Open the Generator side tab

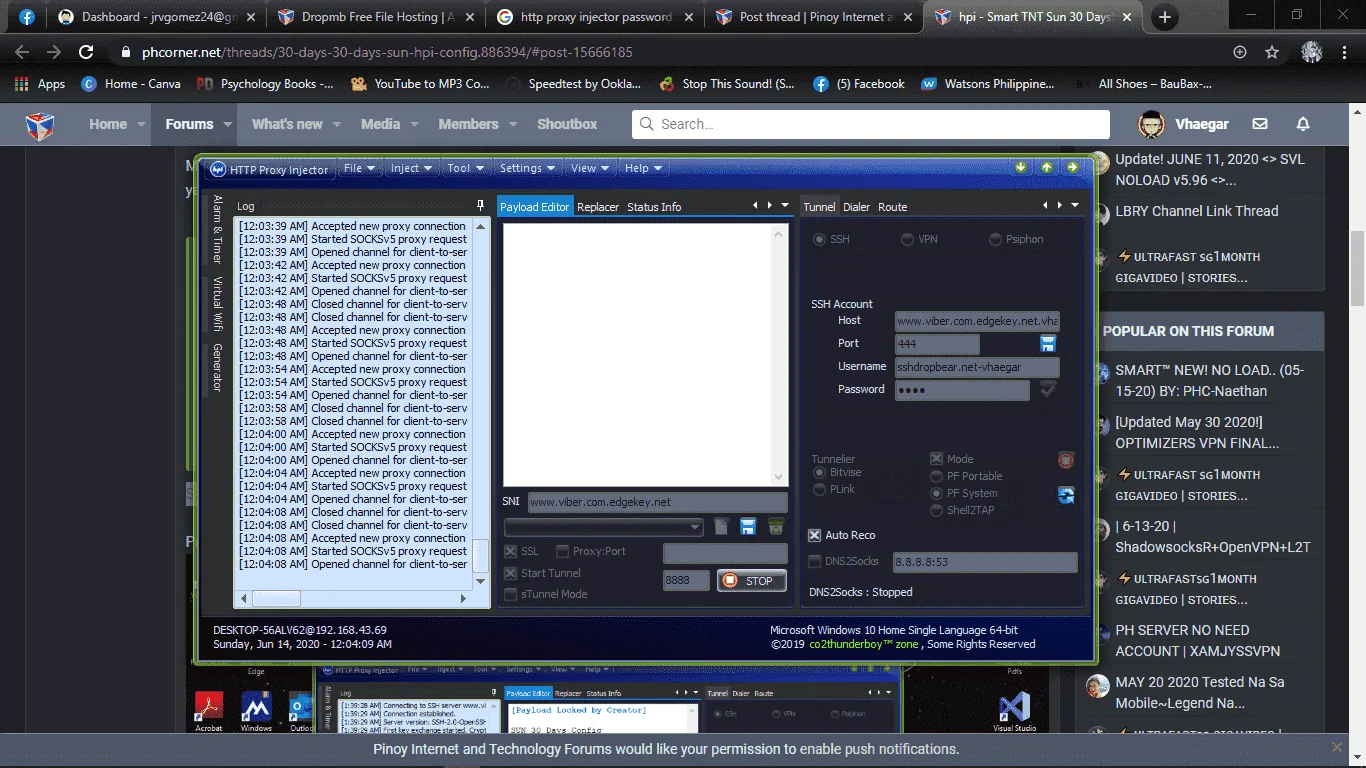pos(217,367)
